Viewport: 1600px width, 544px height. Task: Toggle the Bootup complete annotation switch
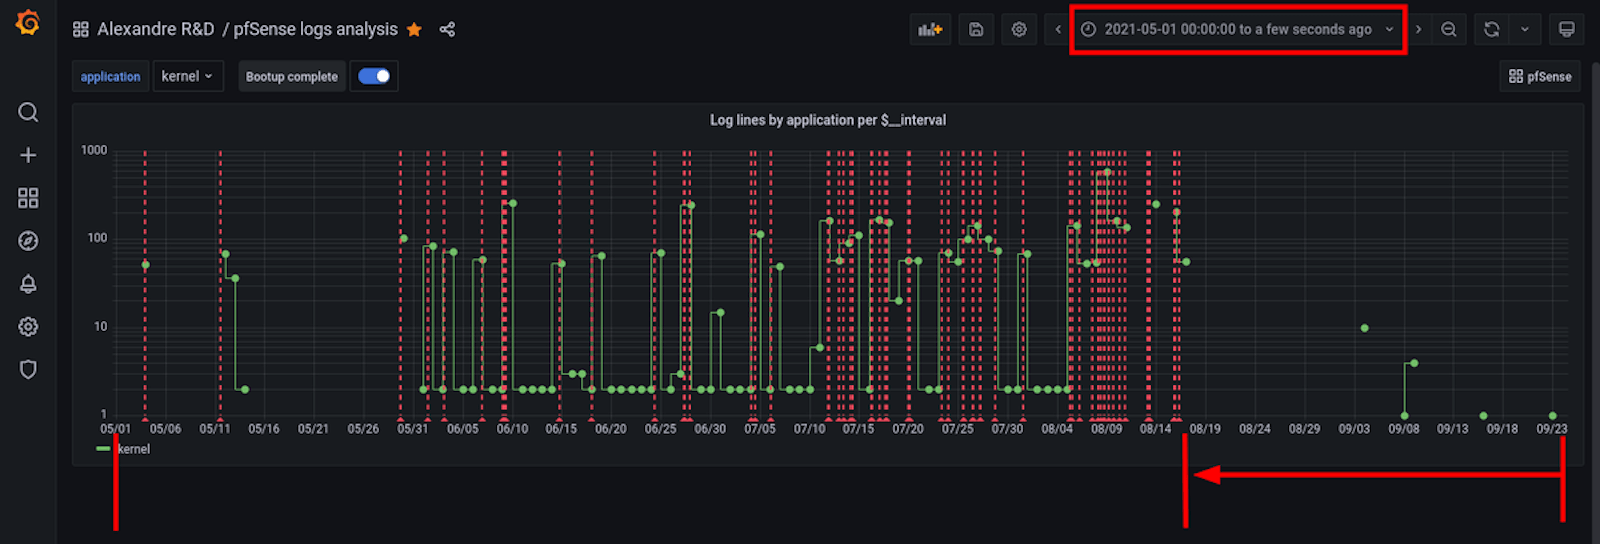tap(374, 76)
